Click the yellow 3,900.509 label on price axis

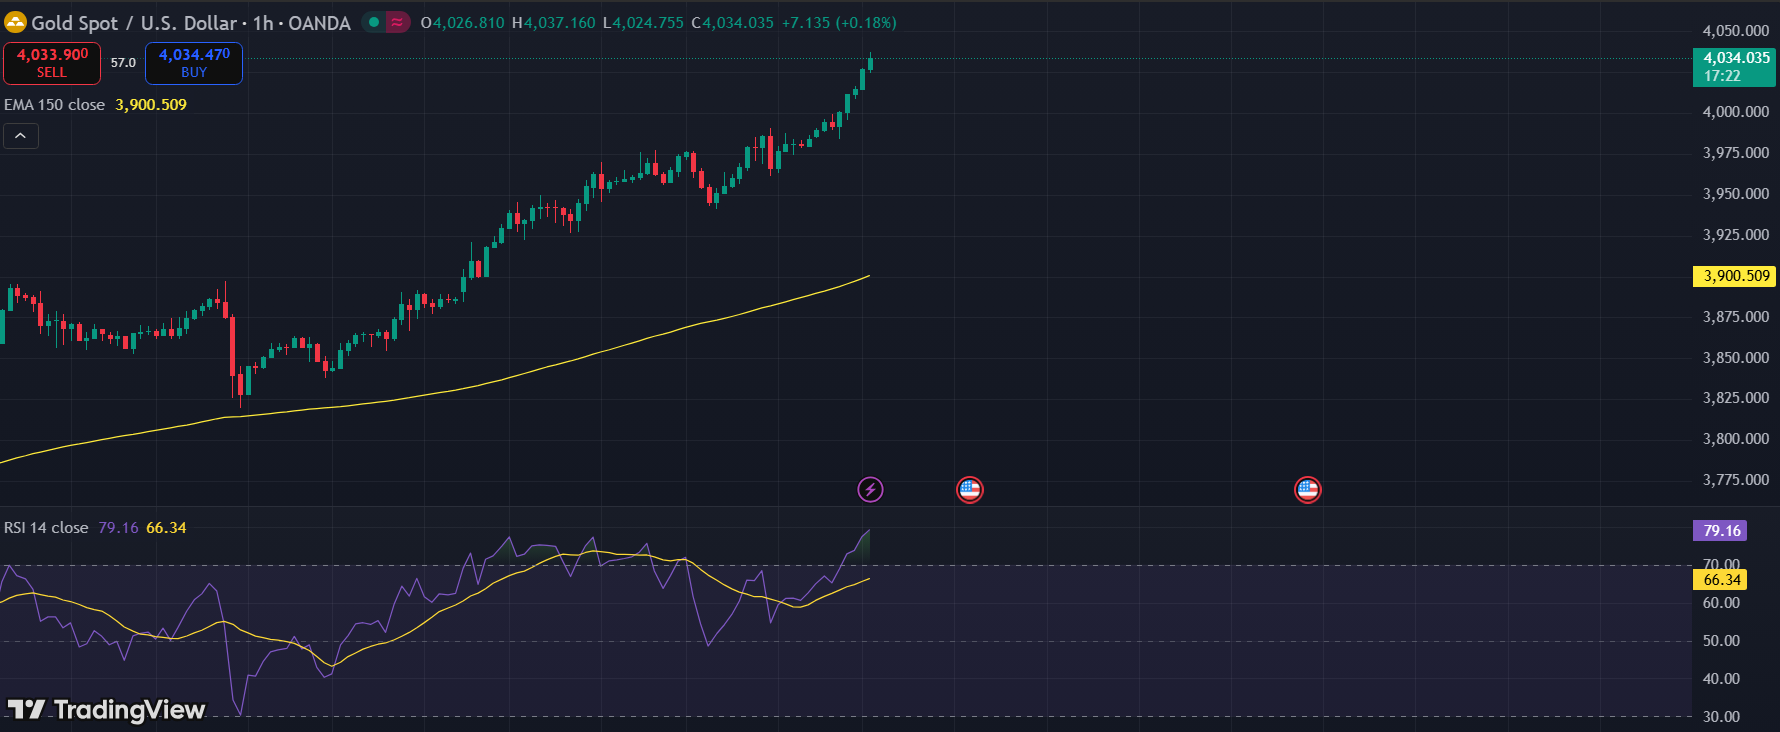click(x=1735, y=276)
